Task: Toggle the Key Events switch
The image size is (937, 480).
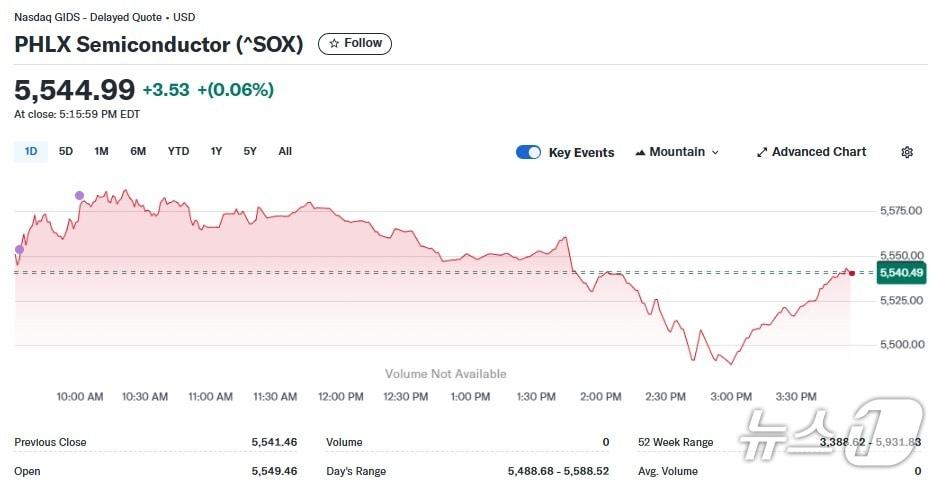Action: (528, 152)
